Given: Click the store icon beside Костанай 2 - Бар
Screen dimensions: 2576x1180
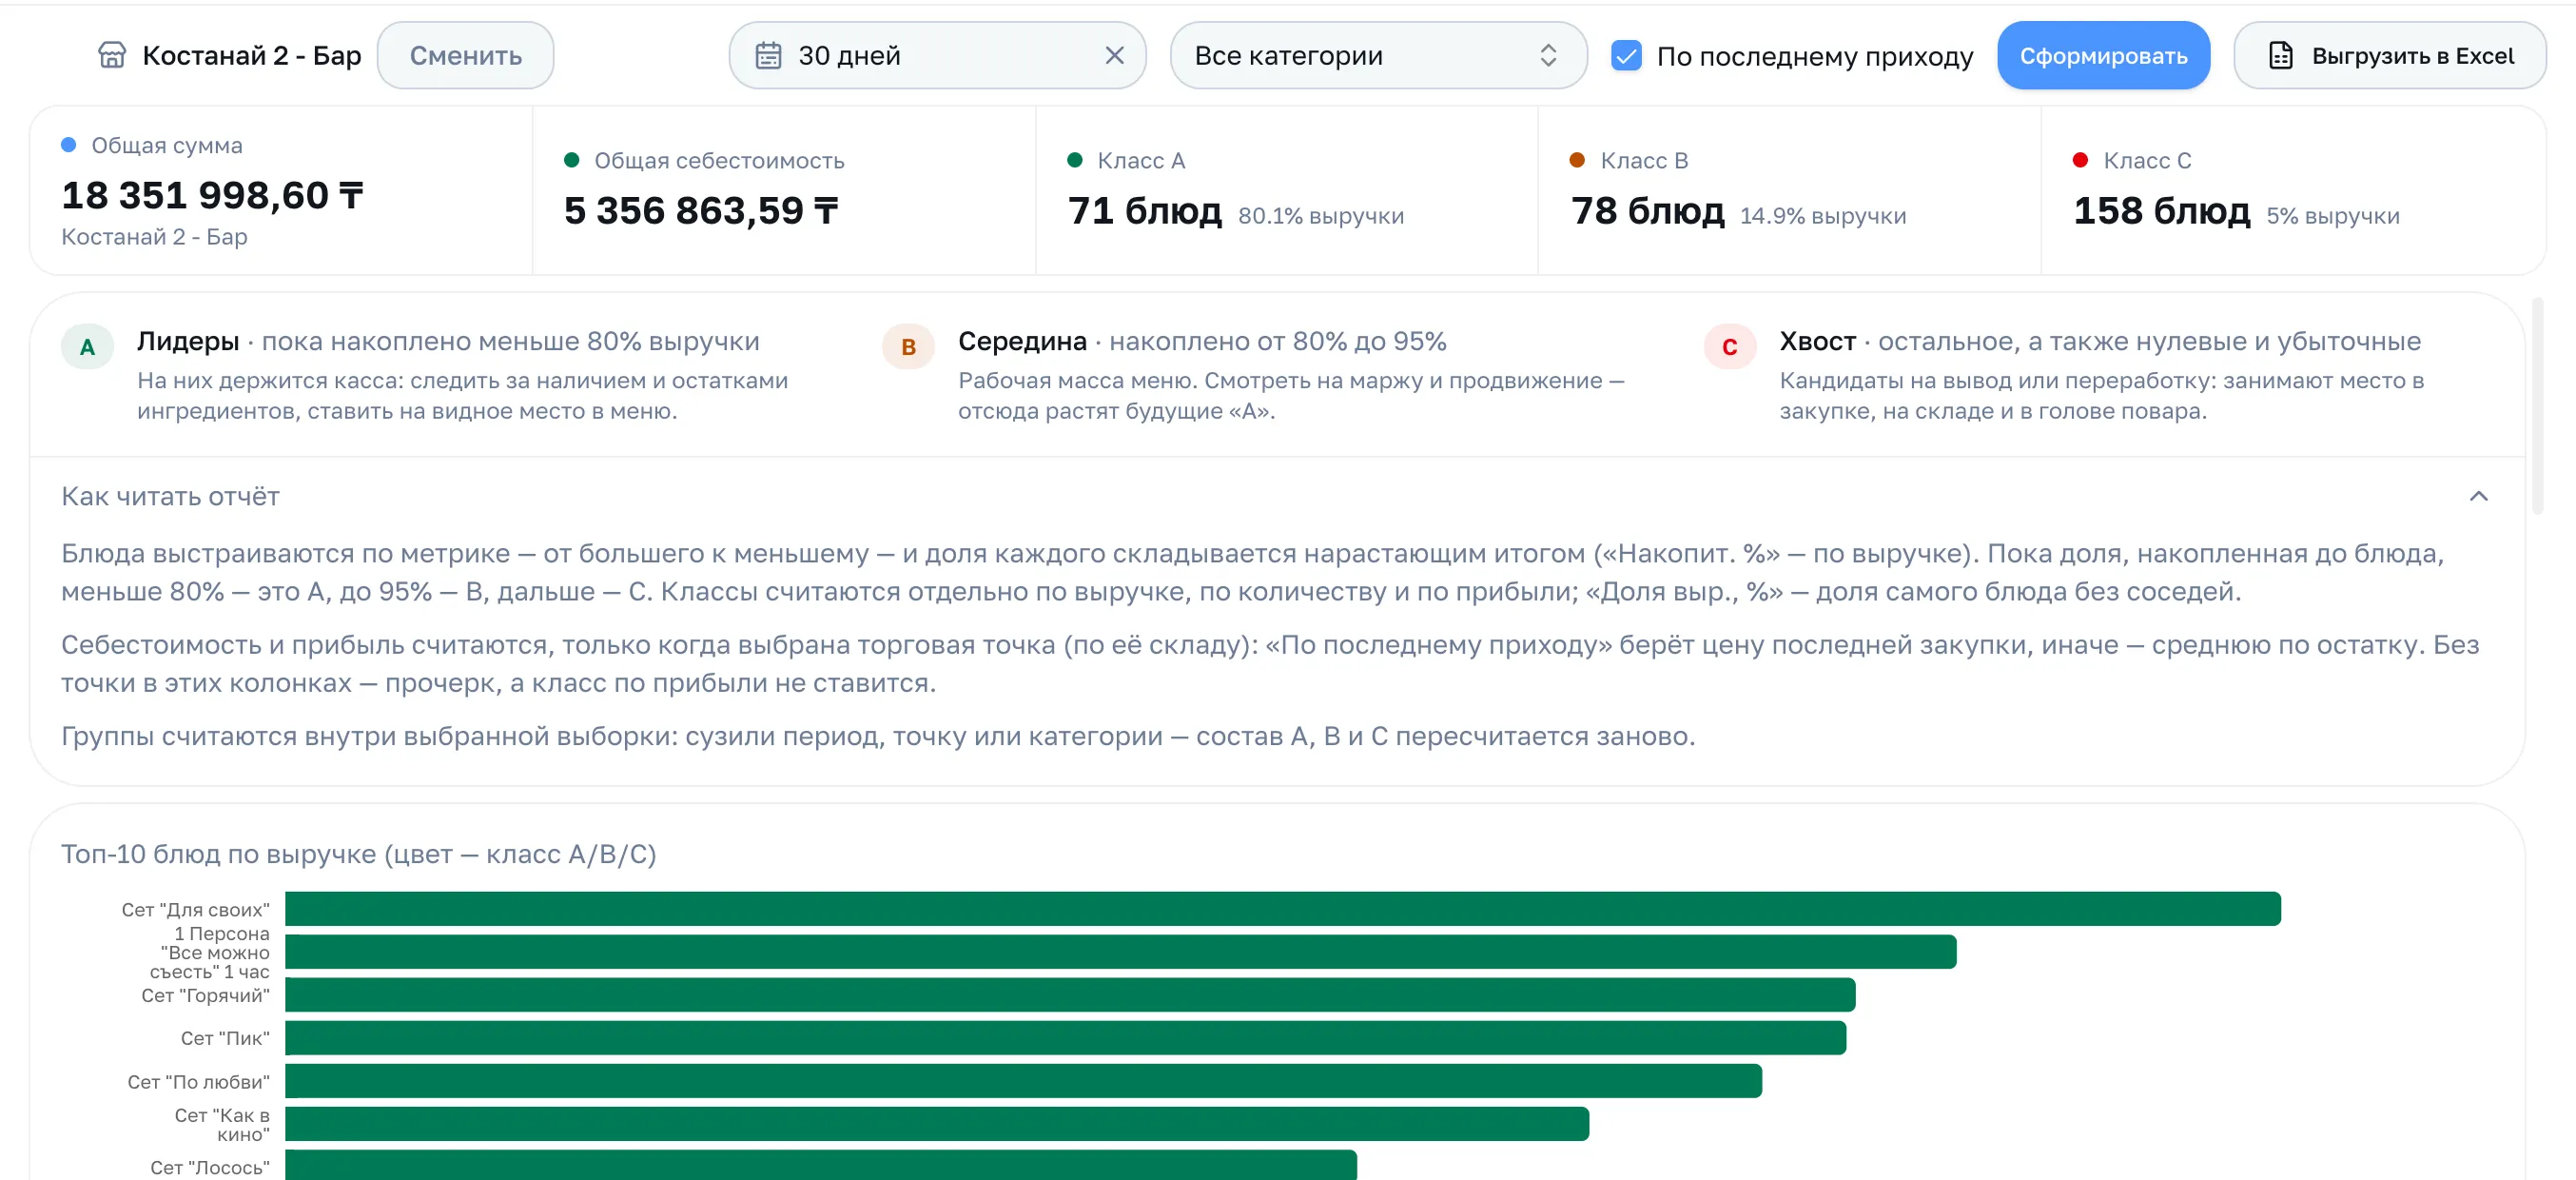Looking at the screenshot, I should click(112, 55).
